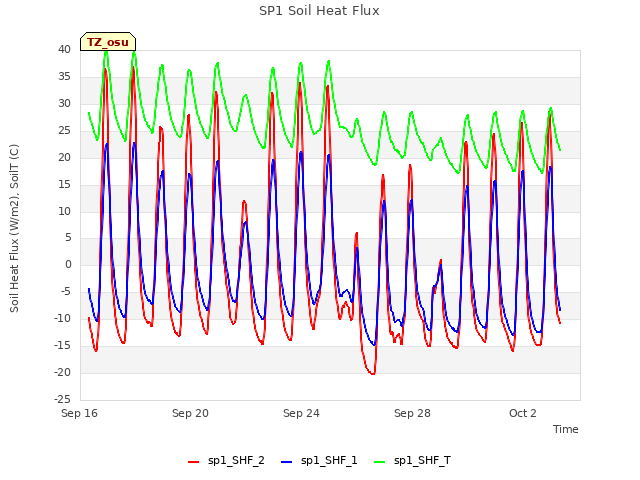Click the 5 y-axis tick label
The height and width of the screenshot is (480, 640).
click(x=68, y=238)
